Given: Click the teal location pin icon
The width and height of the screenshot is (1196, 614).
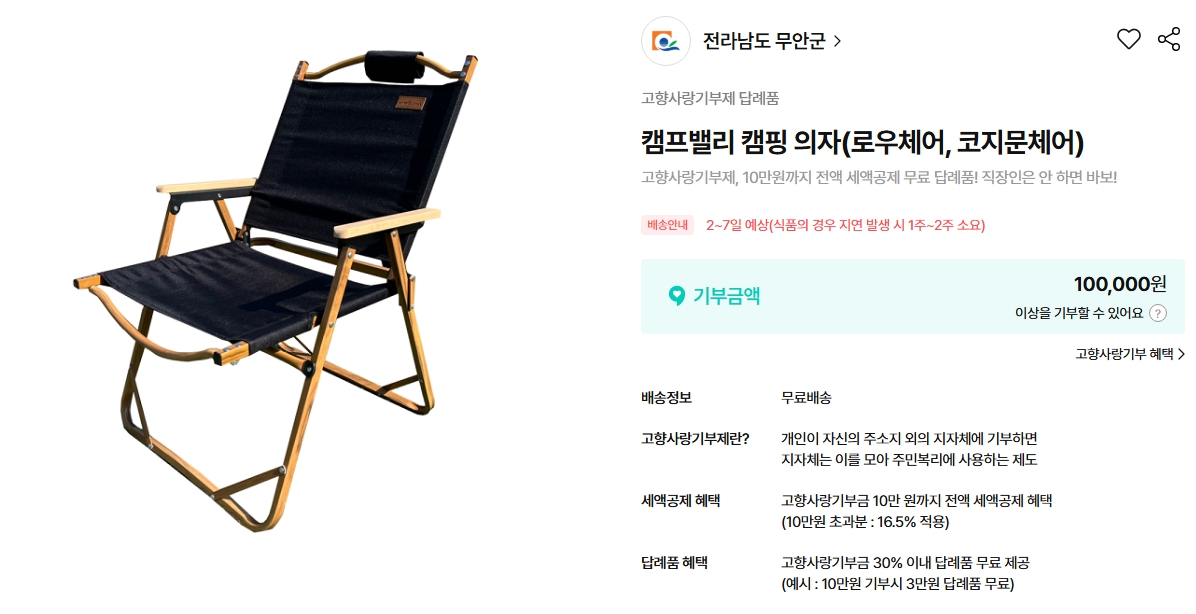Looking at the screenshot, I should click(x=676, y=296).
